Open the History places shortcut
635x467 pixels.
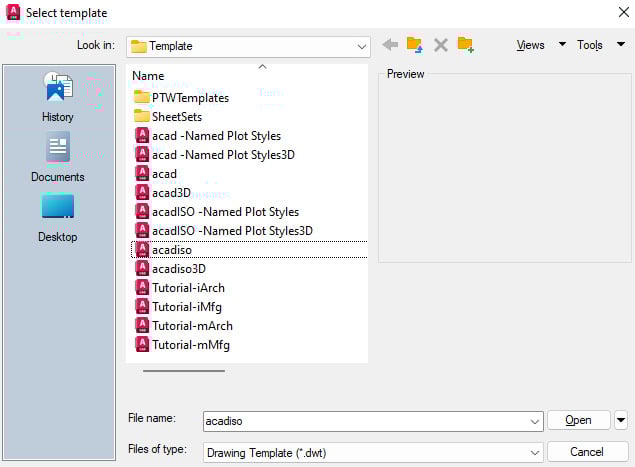[58, 97]
